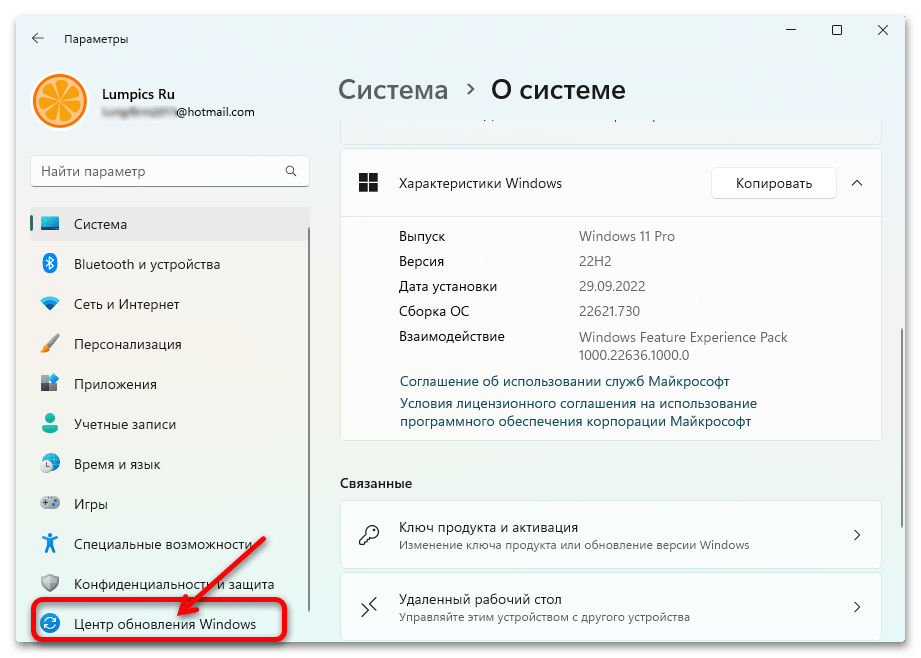Click the orange profile avatar picture
Viewport: 921px width, 658px height.
coord(60,101)
